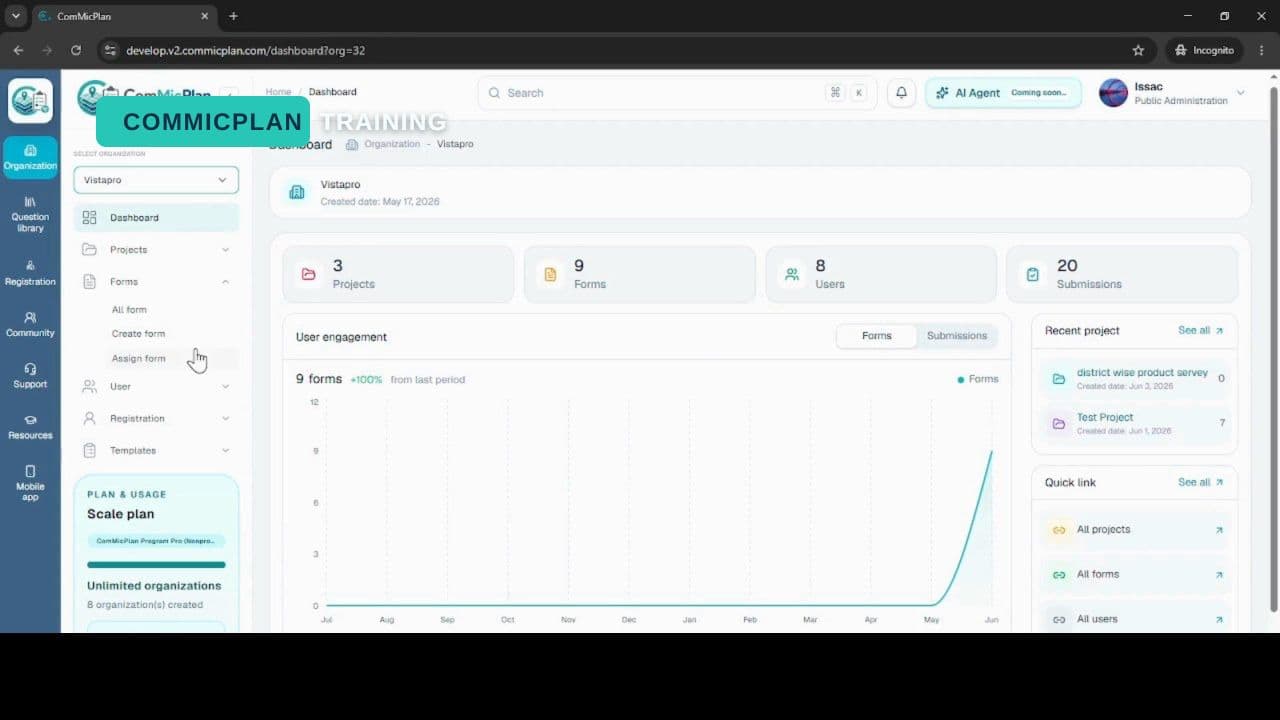Click the Forms stat card document icon
This screenshot has width=1280, height=720.
550,274
